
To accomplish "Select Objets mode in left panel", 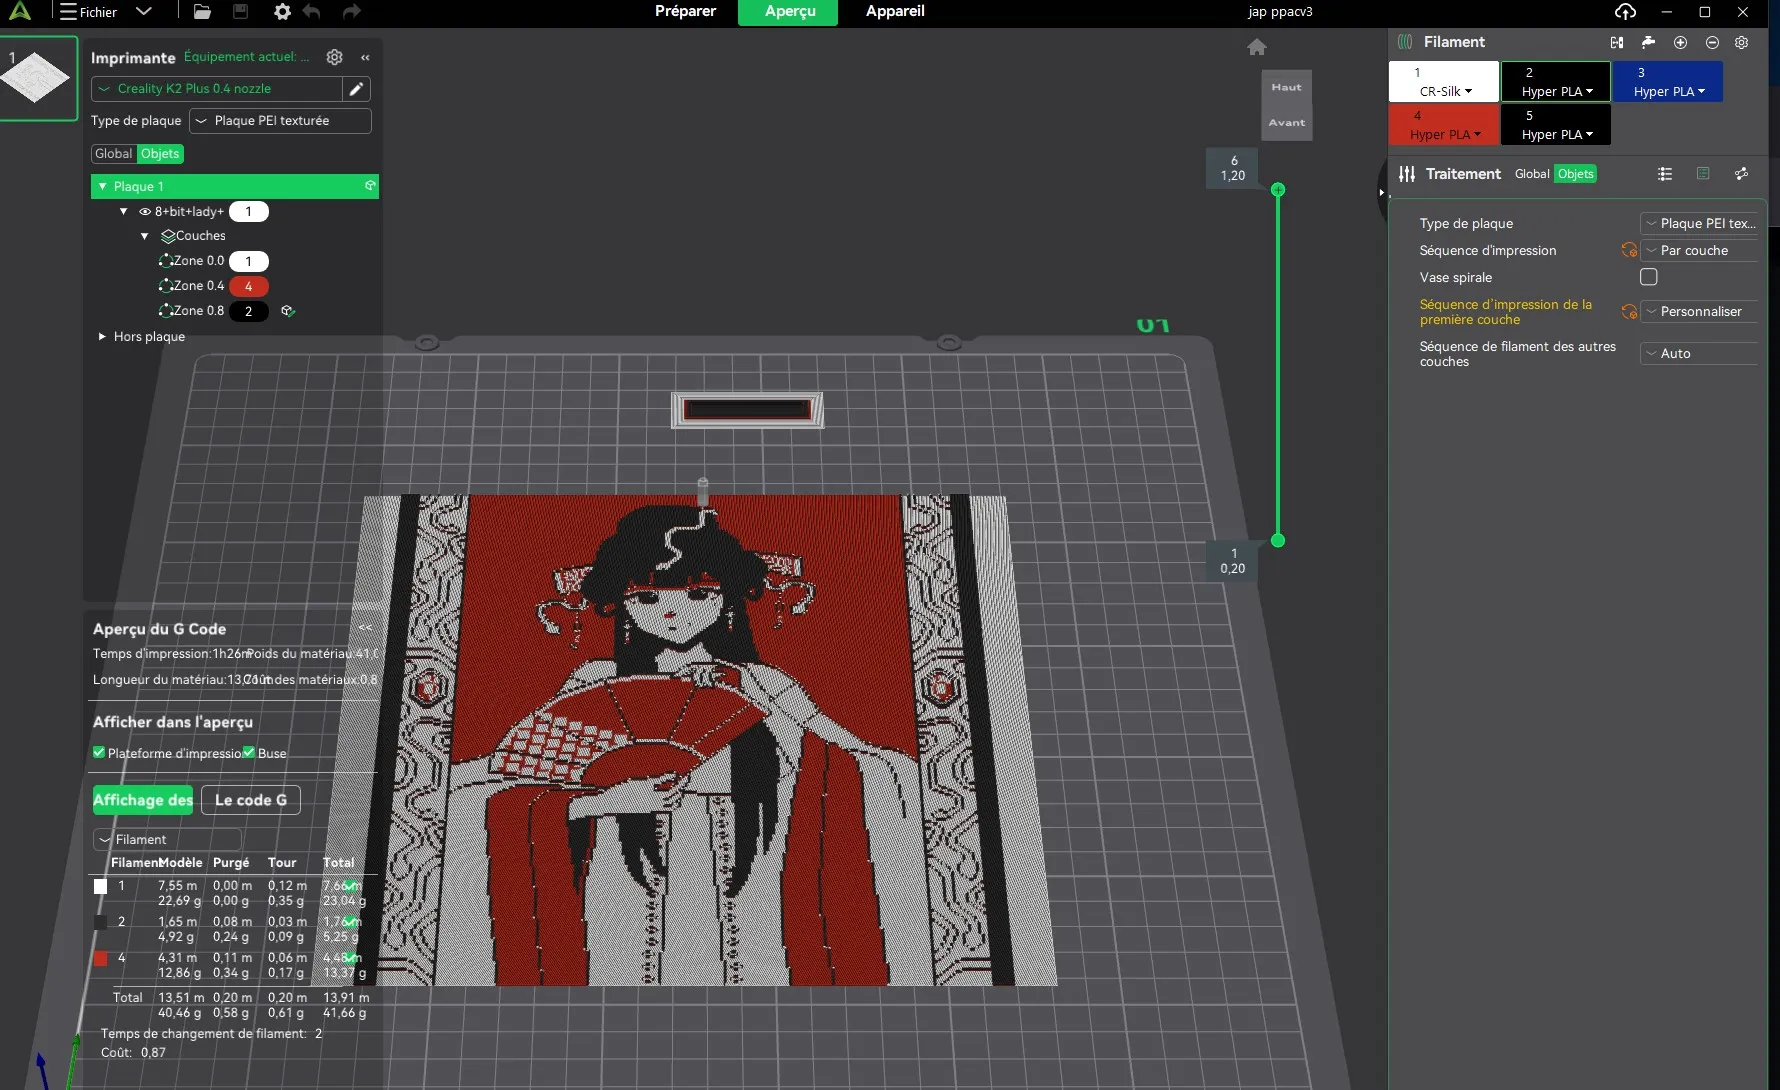I will 160,154.
